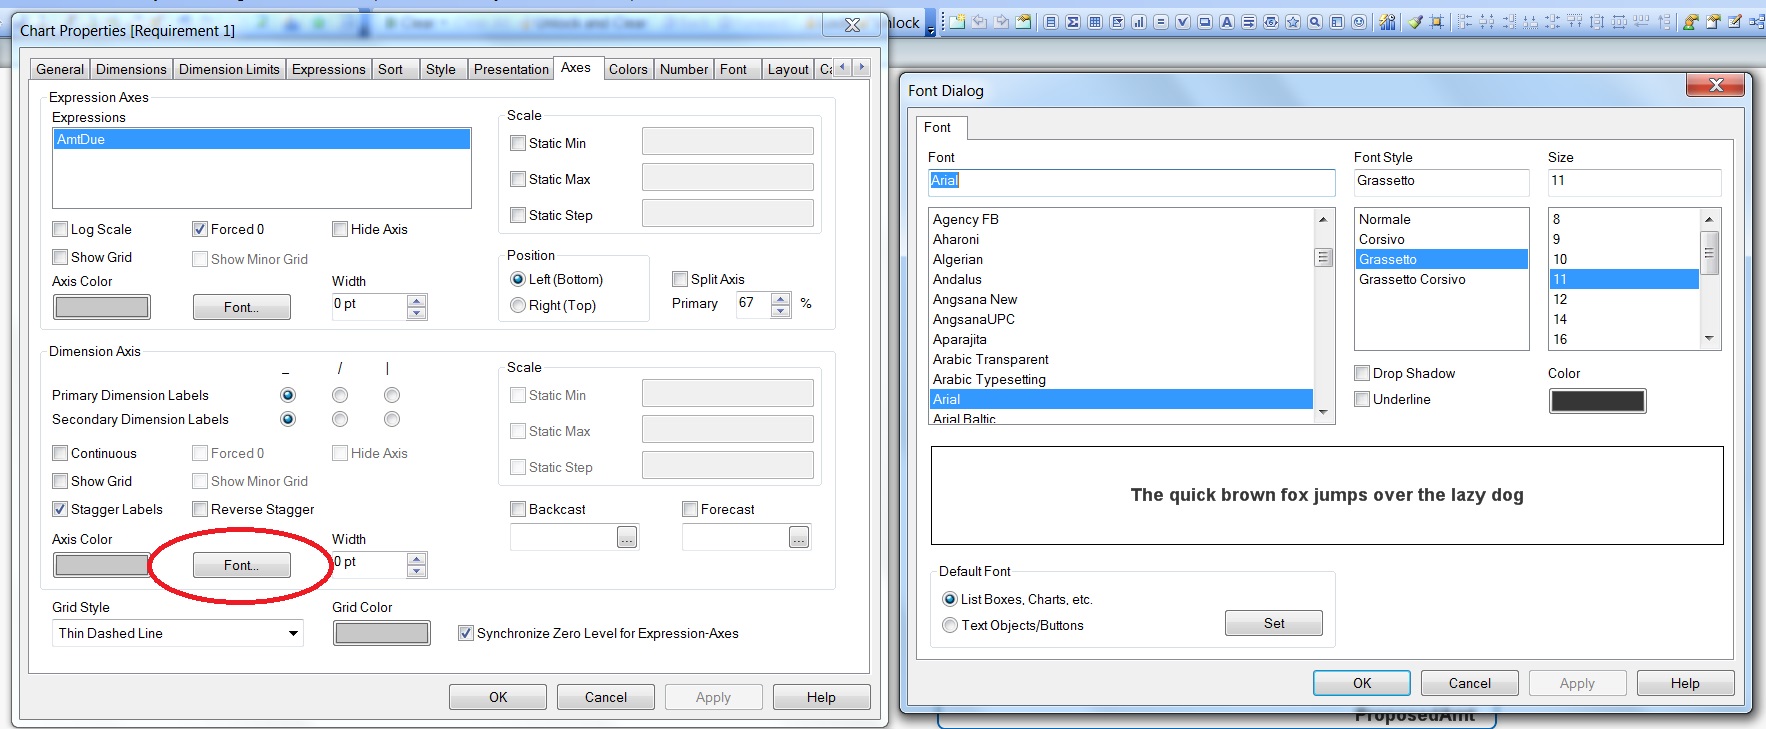
Task: Click the Create Multi Box icon
Action: pos(1117,22)
